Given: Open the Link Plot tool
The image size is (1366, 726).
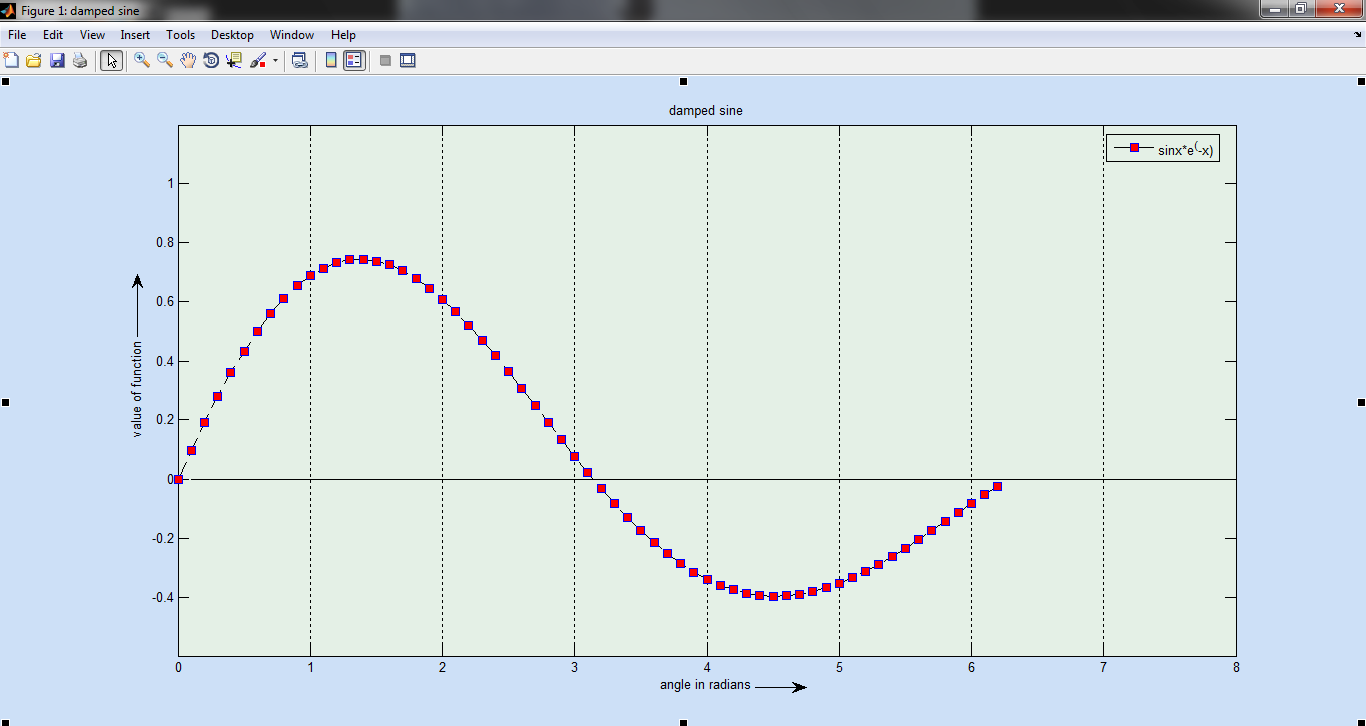Looking at the screenshot, I should point(298,60).
